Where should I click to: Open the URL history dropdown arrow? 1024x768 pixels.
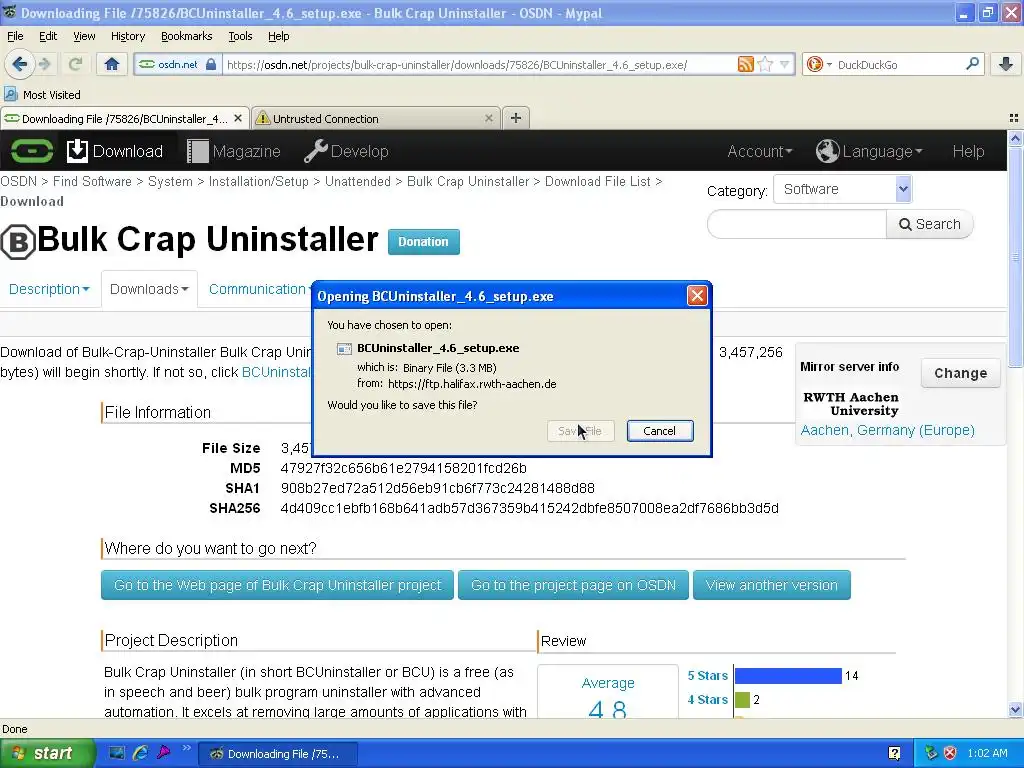coord(784,64)
